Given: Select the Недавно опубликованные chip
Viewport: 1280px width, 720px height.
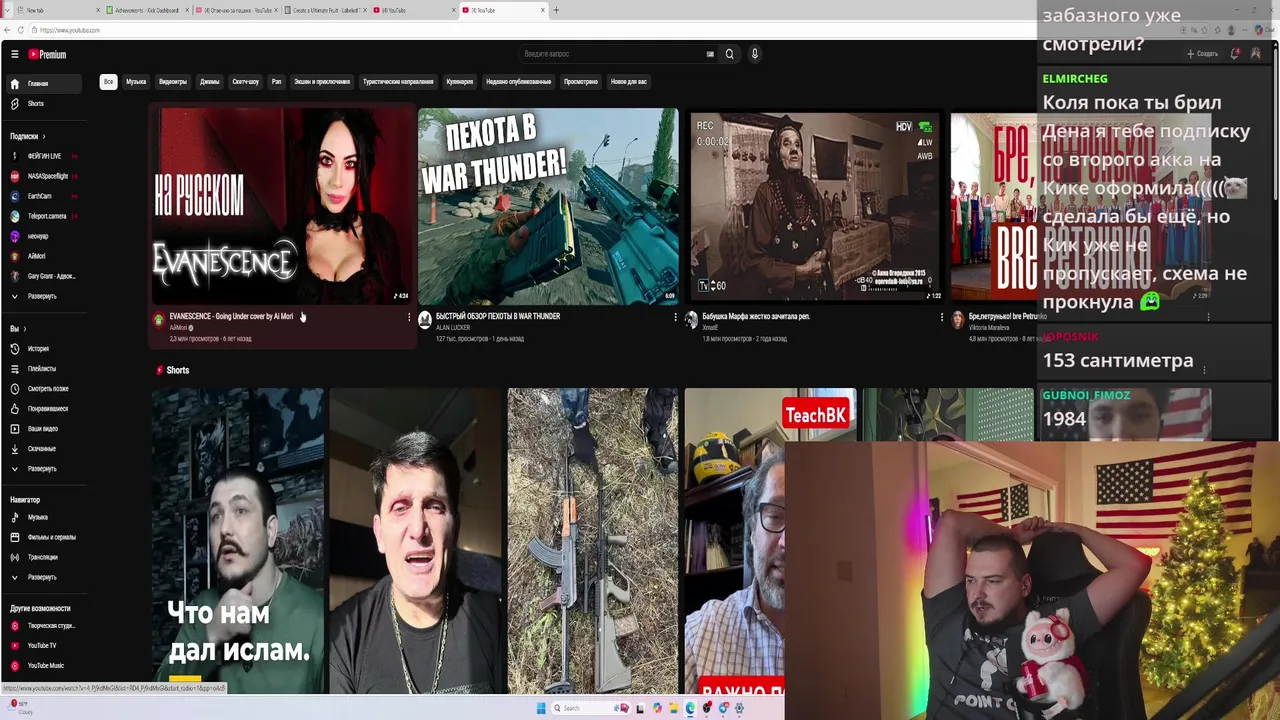Looking at the screenshot, I should pos(518,82).
